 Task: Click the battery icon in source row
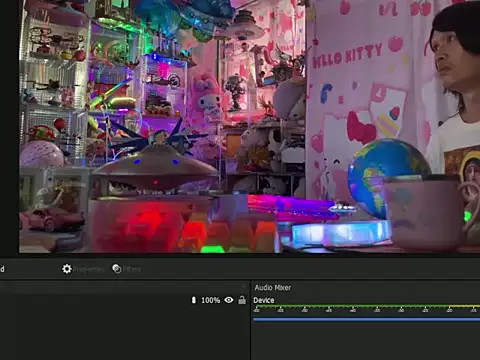point(194,300)
